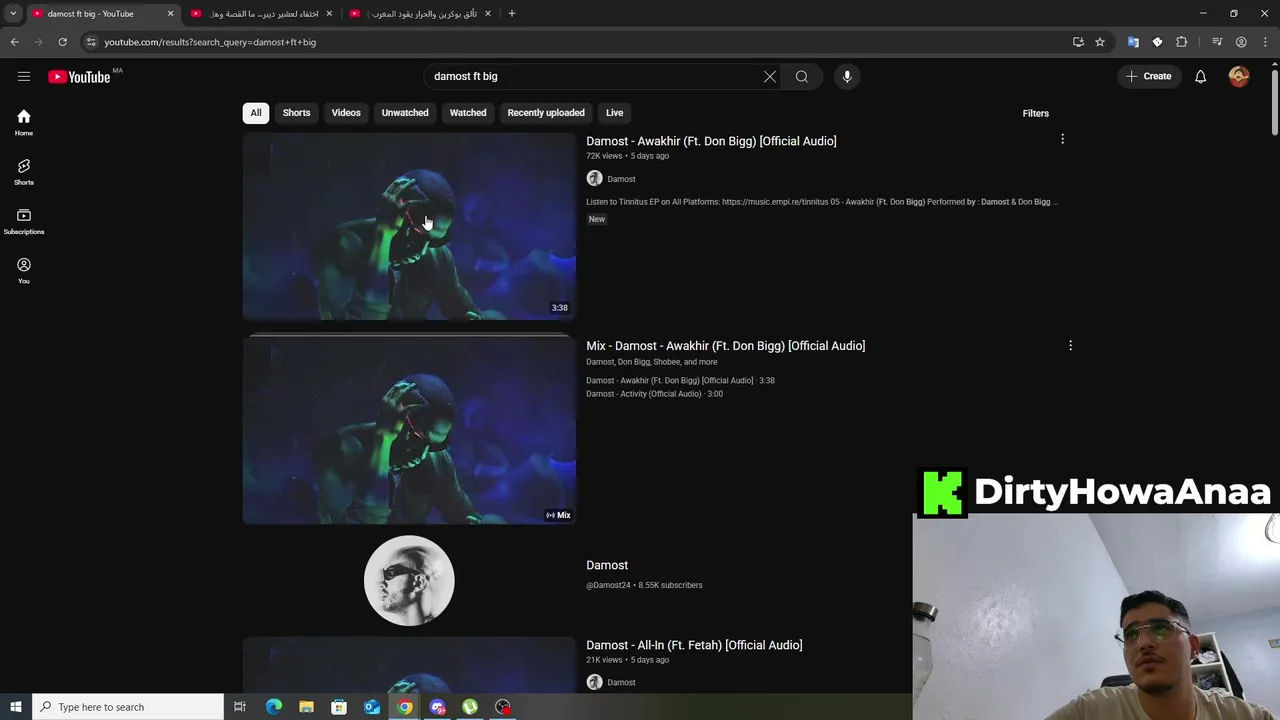Click the Windows taskbar search box

pyautogui.click(x=128, y=707)
